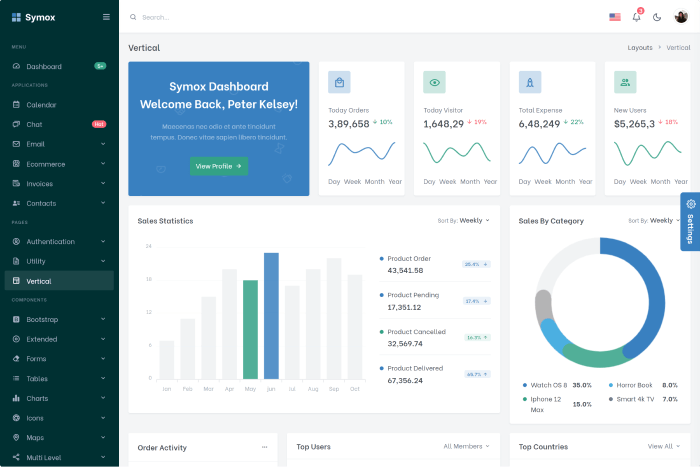This screenshot has width=700, height=467.
Task: Click the Maps pin icon in sidebar
Action: point(16,438)
